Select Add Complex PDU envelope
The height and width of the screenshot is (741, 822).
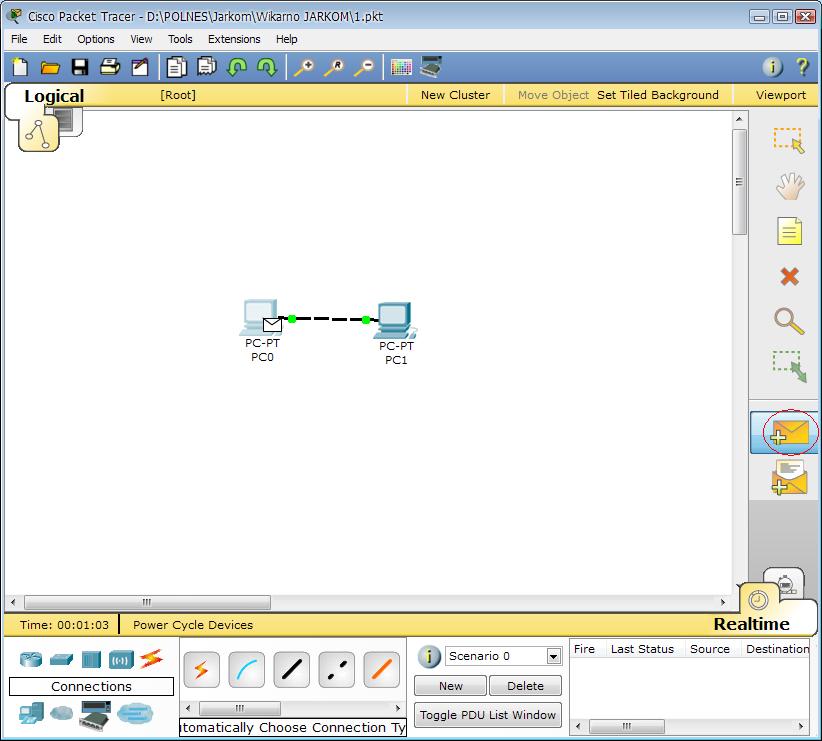789,477
